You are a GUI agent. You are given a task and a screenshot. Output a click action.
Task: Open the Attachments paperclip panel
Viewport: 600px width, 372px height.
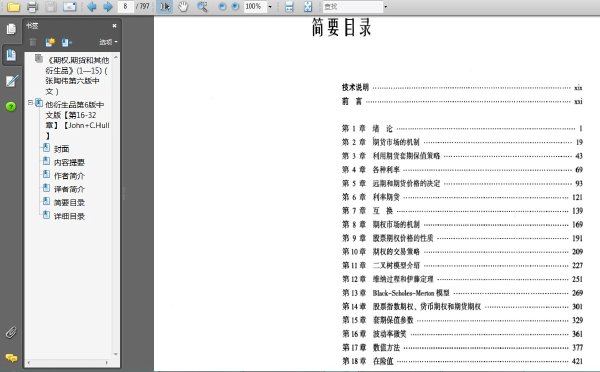pos(11,333)
